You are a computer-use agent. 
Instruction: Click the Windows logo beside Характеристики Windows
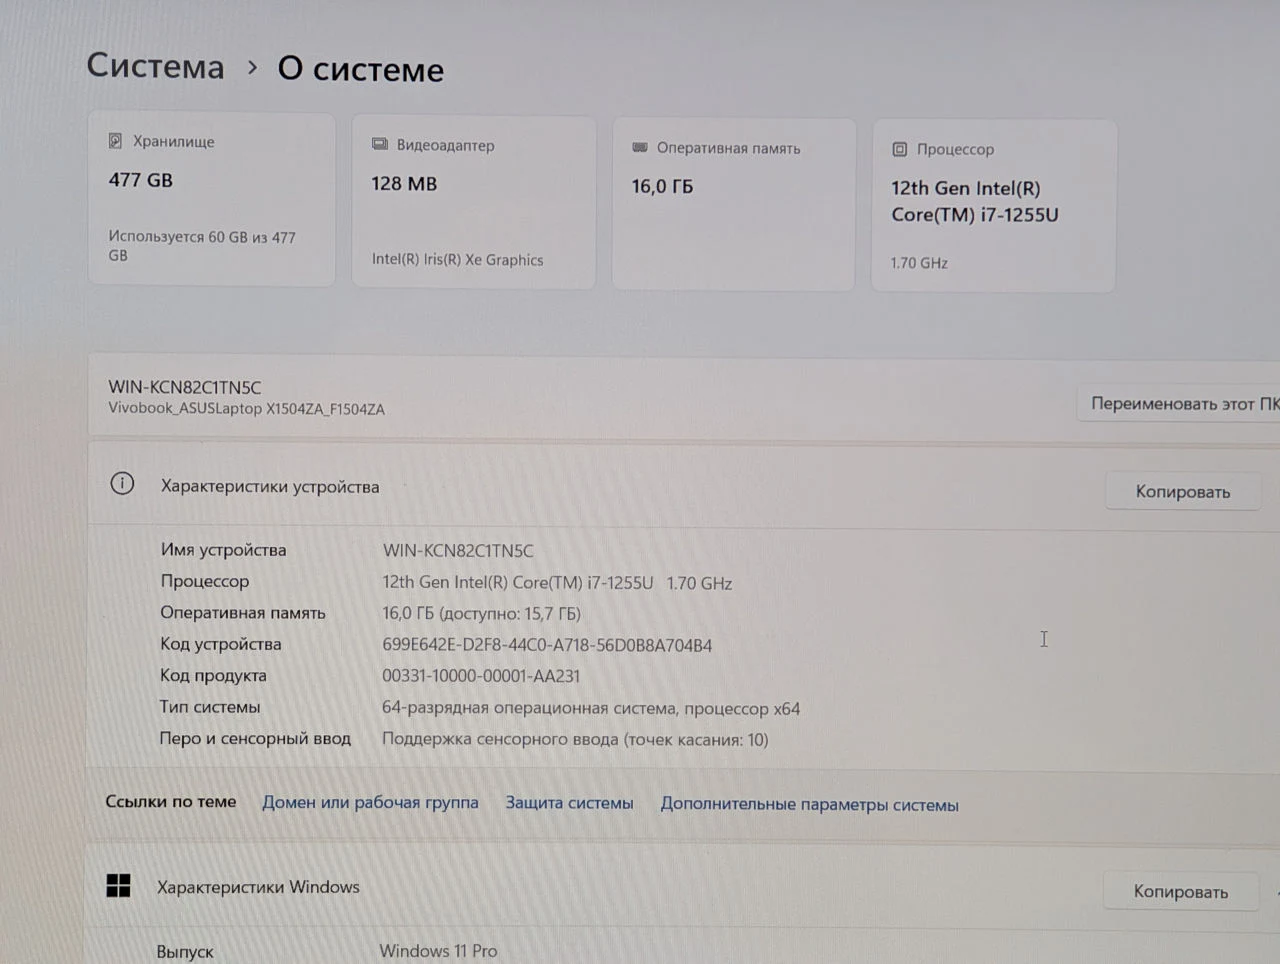[x=118, y=885]
